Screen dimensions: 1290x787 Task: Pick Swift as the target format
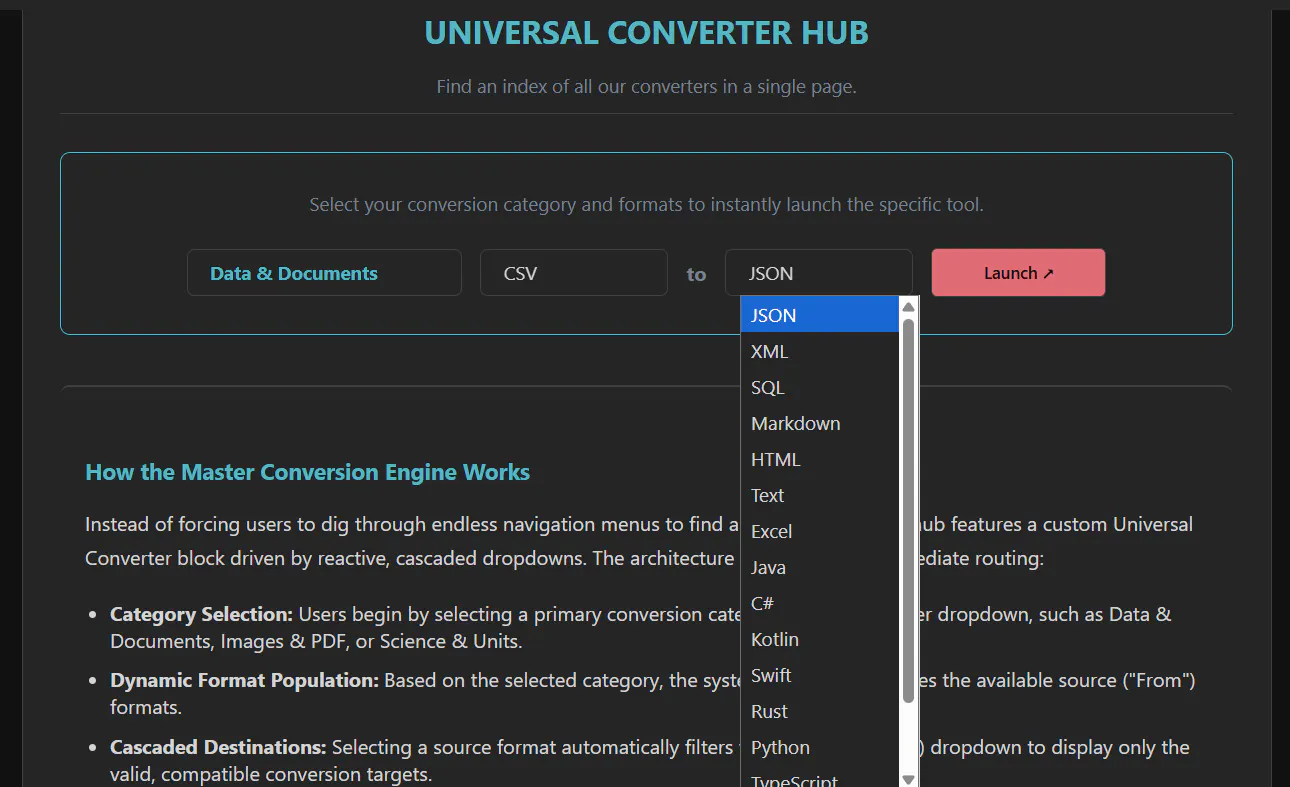pyautogui.click(x=820, y=675)
